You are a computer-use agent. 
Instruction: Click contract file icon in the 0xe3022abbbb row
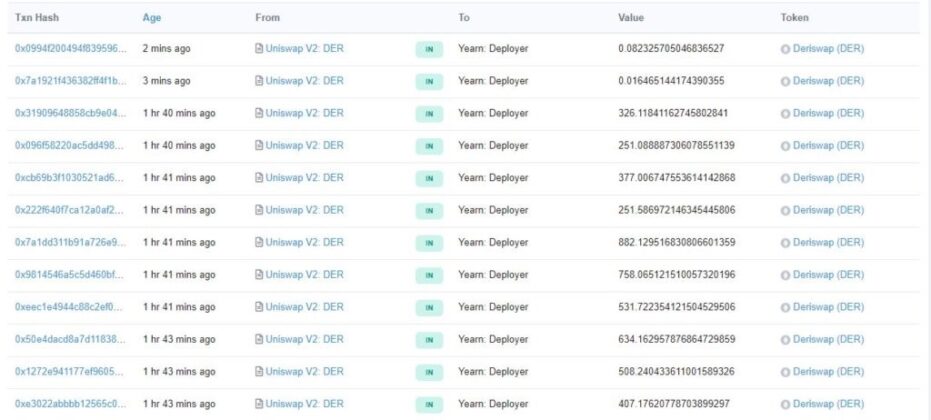pyautogui.click(x=259, y=404)
